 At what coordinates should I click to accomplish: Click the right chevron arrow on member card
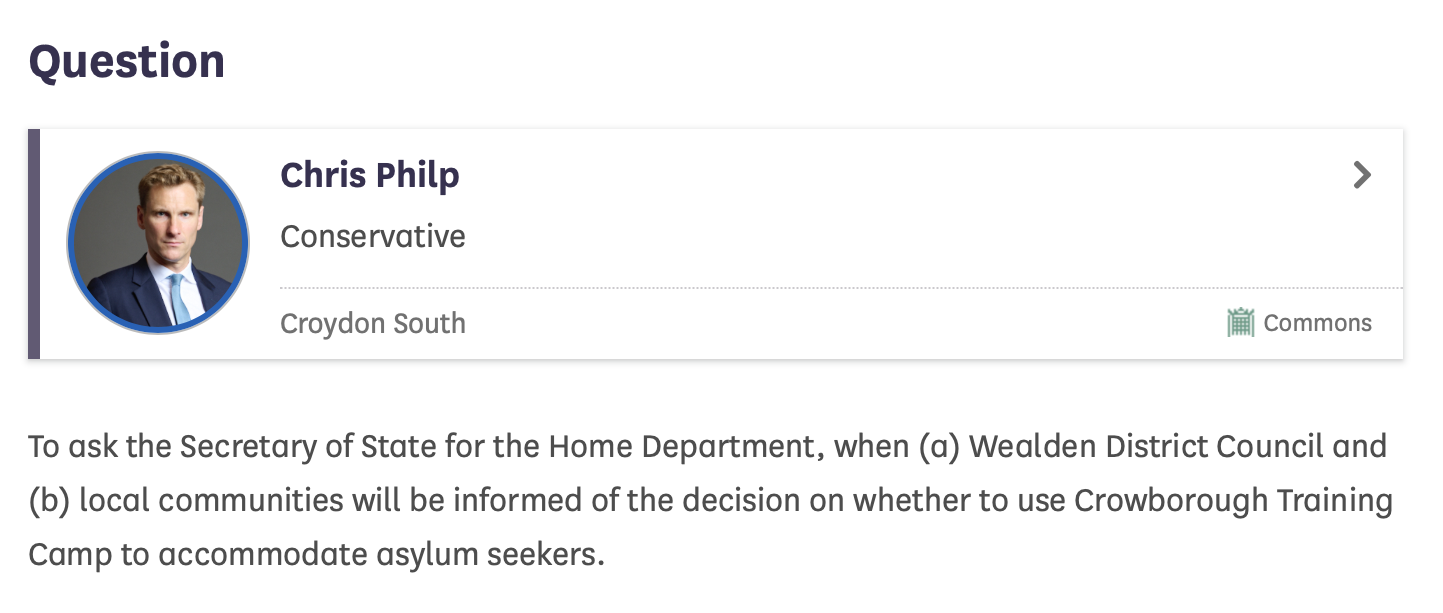pyautogui.click(x=1361, y=176)
